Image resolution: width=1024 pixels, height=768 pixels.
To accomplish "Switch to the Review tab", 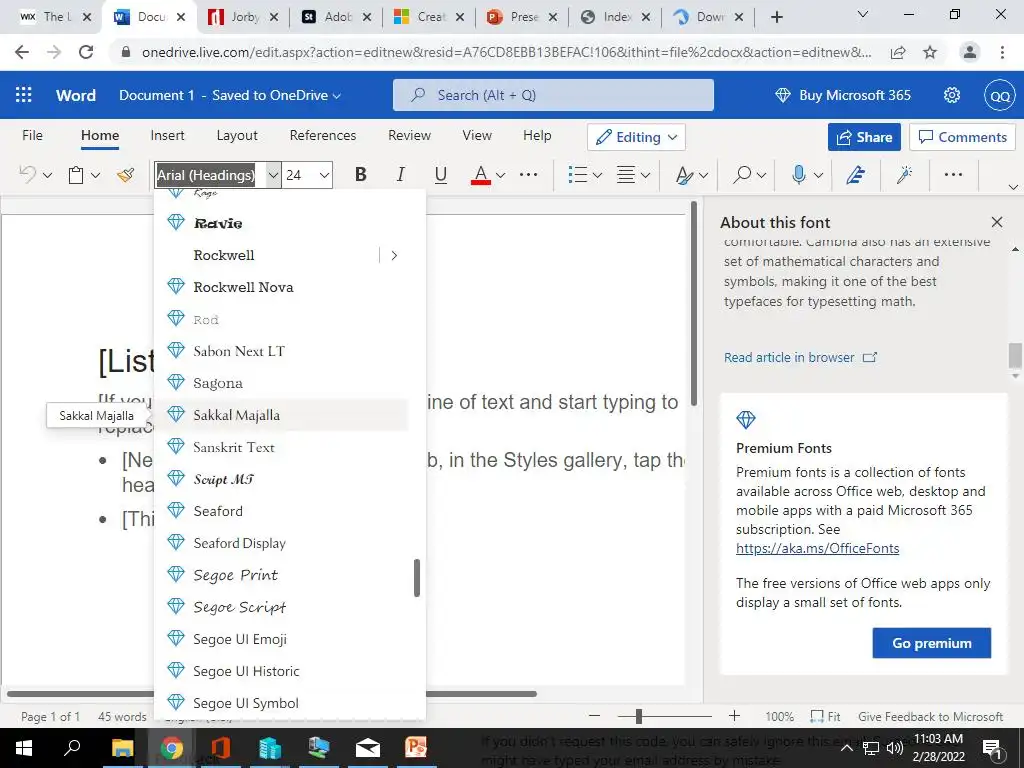I will coord(409,135).
